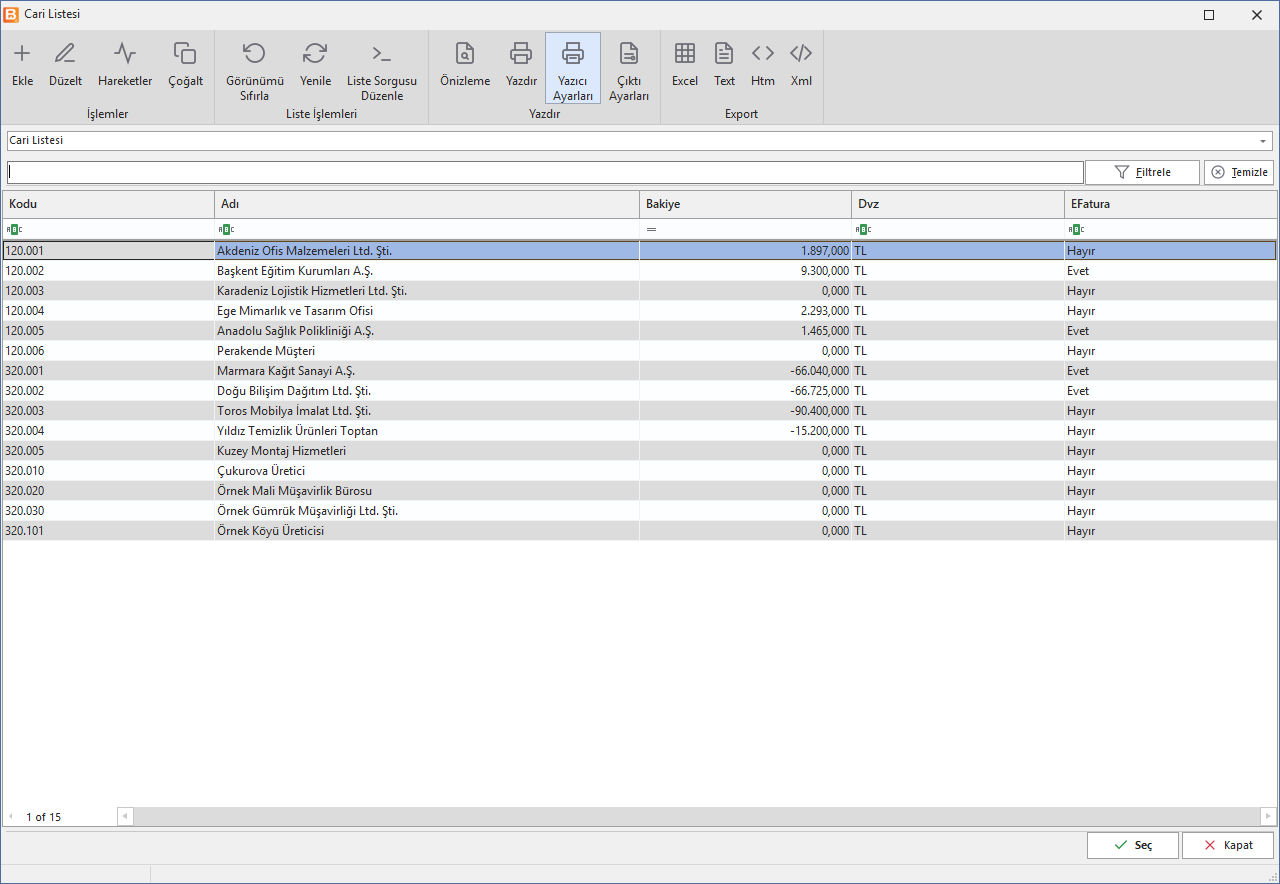Screen dimensions: 1280x884
Task: Show Hareketler for selected account
Action: (x=125, y=65)
